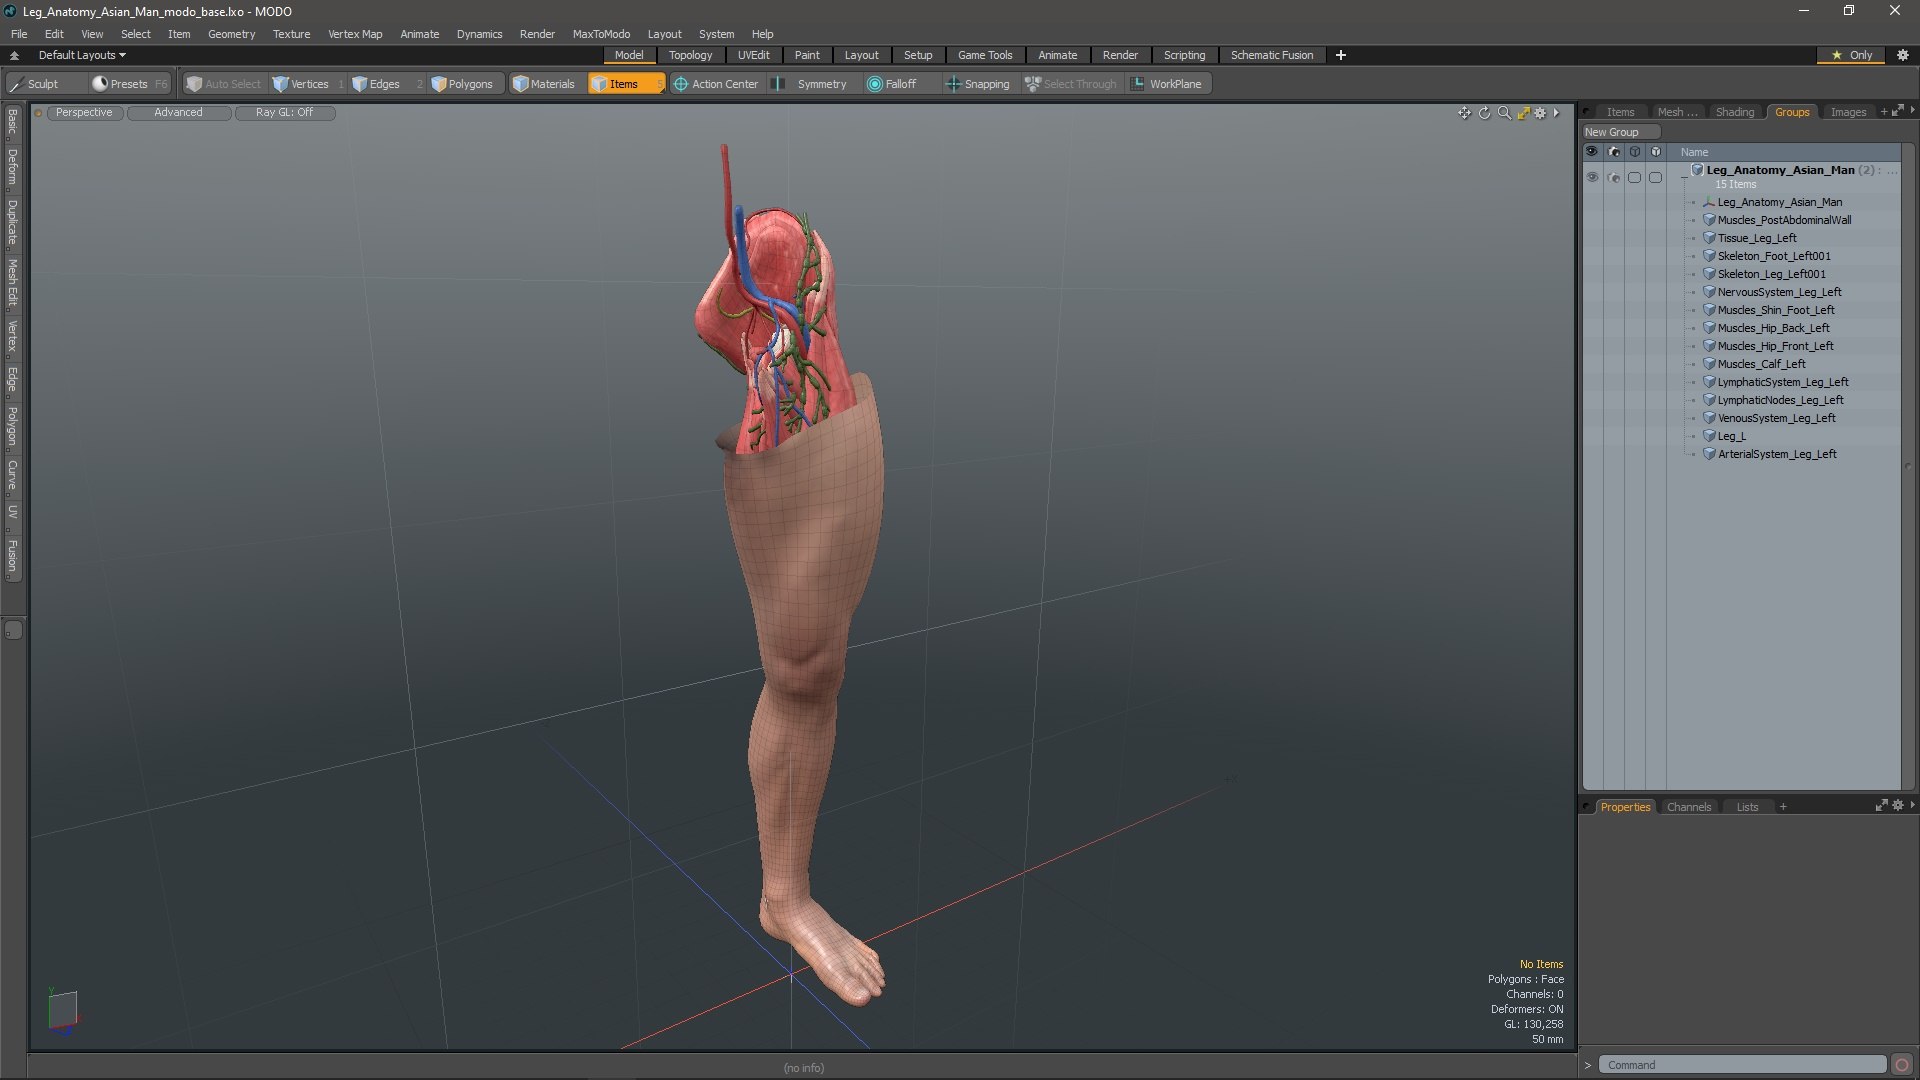Switch to the Shading panel tab

pos(1734,112)
